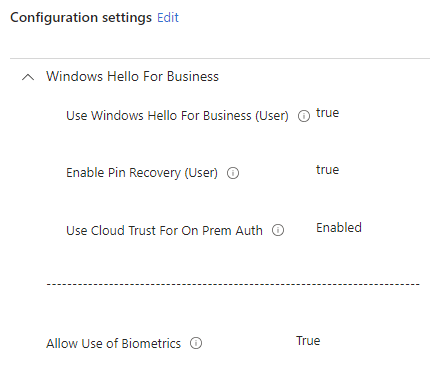This screenshot has width=430, height=375.
Task: Click the true value for Use Windows Hello
Action: (327, 113)
